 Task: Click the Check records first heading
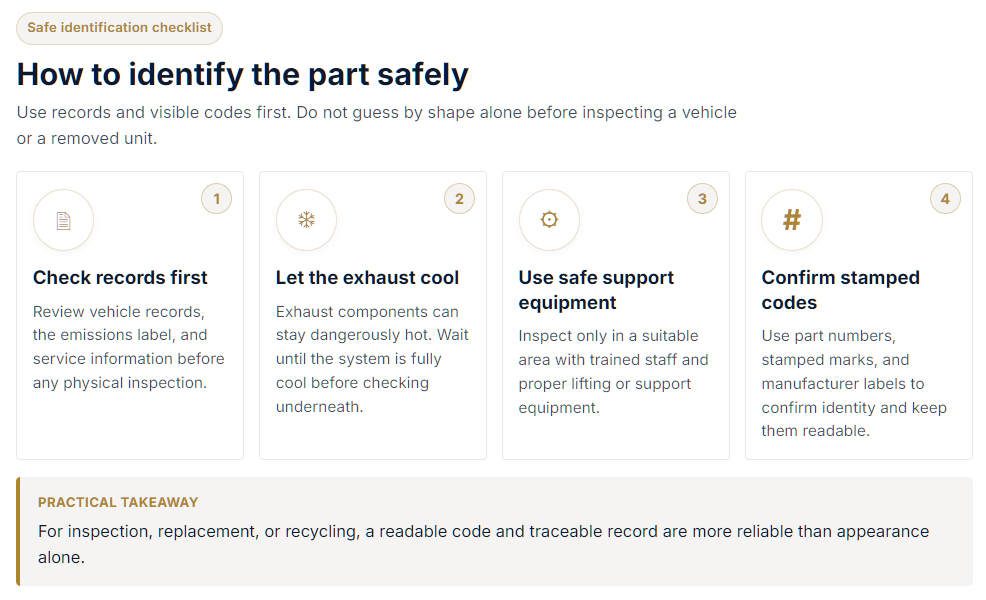click(x=120, y=277)
